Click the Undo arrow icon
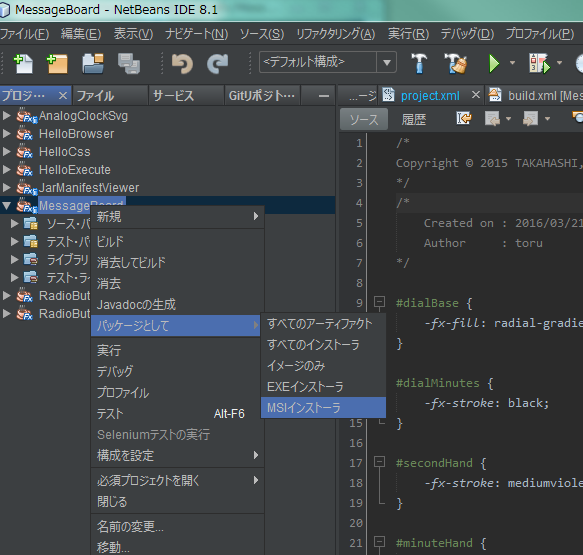This screenshot has height=555, width=583. [x=182, y=63]
